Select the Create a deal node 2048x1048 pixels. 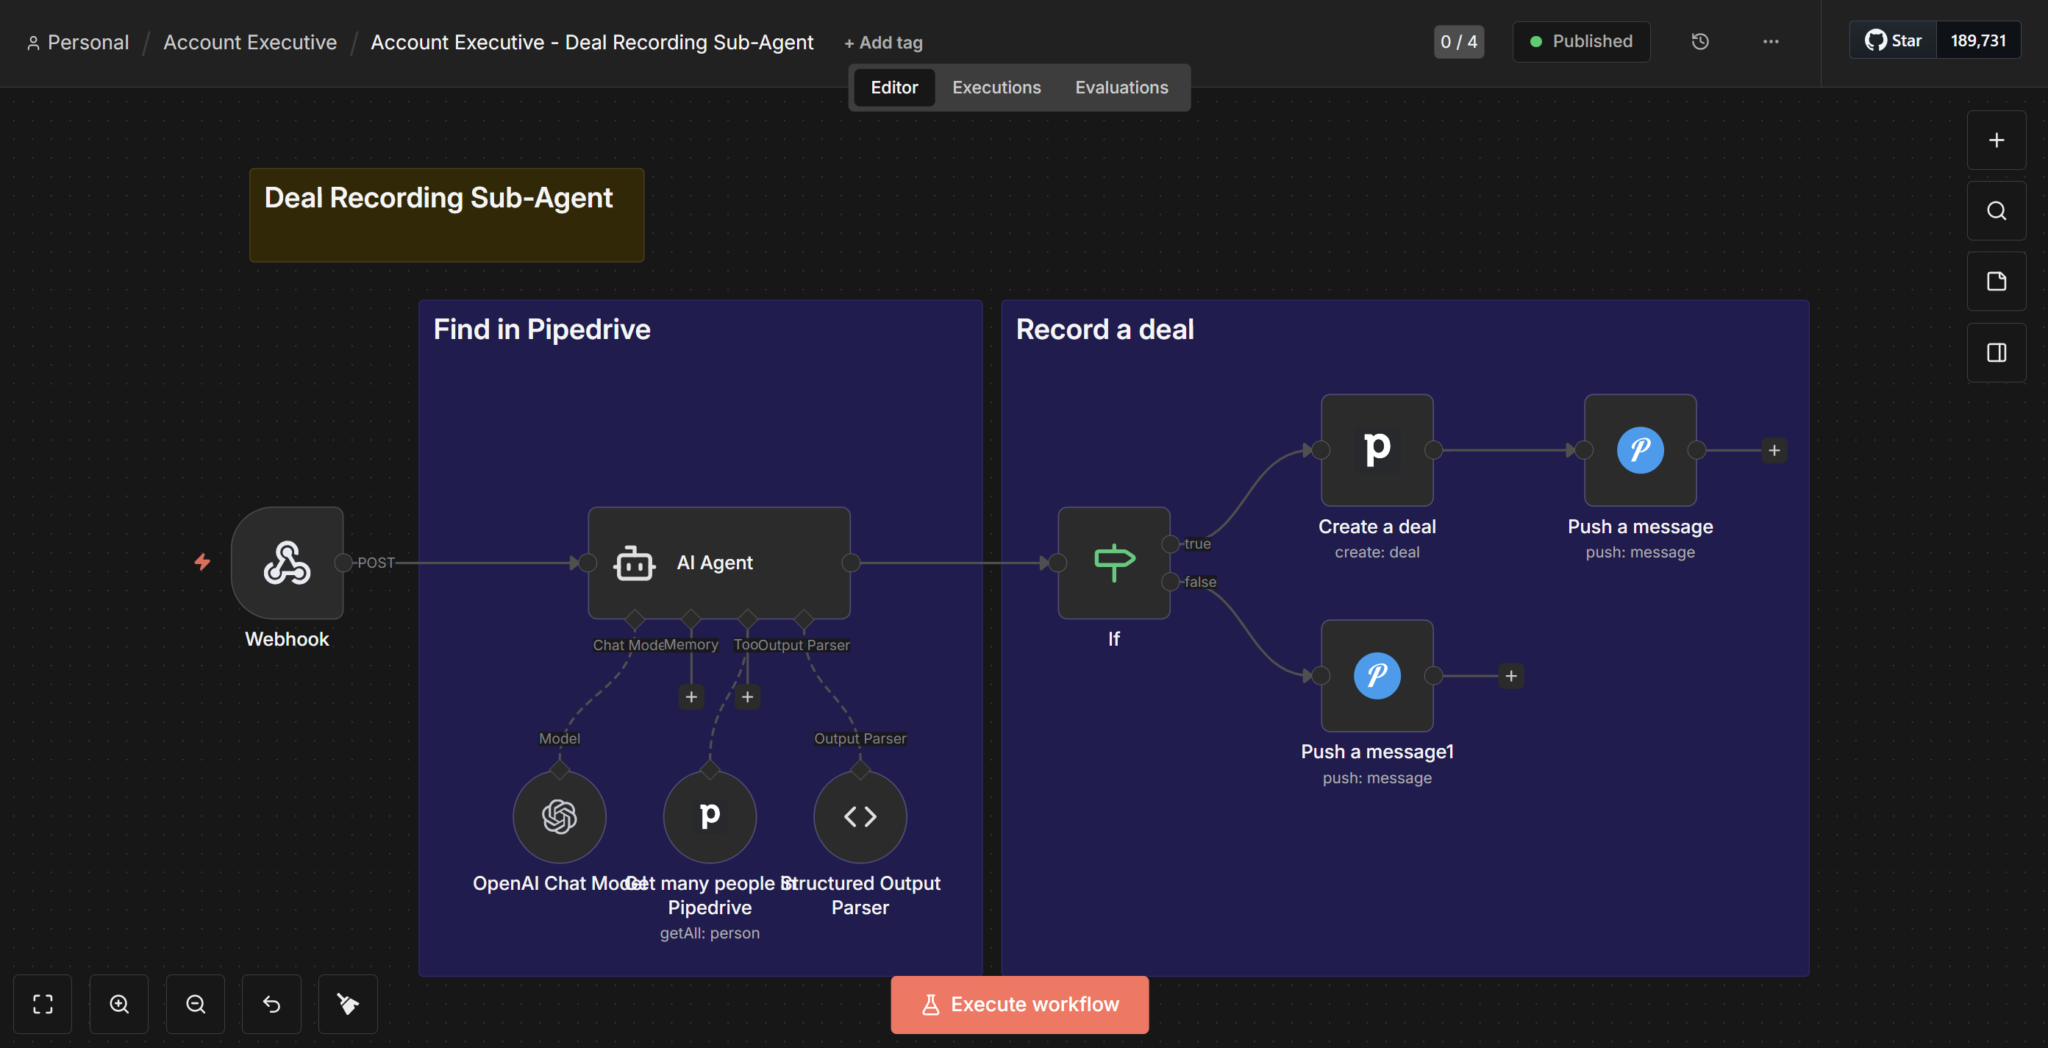tap(1377, 450)
